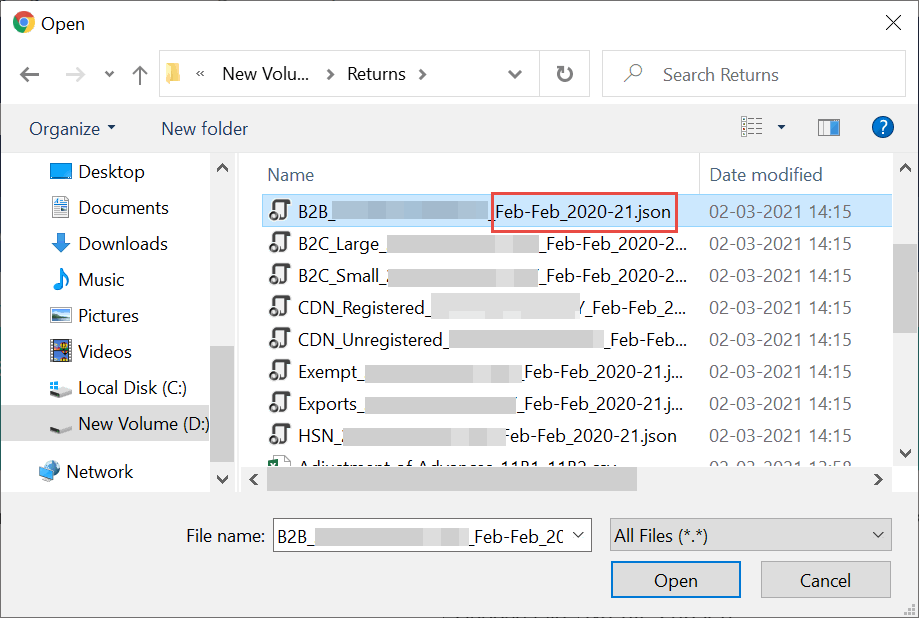This screenshot has width=919, height=618.
Task: Click the Cancel button
Action: tap(825, 580)
